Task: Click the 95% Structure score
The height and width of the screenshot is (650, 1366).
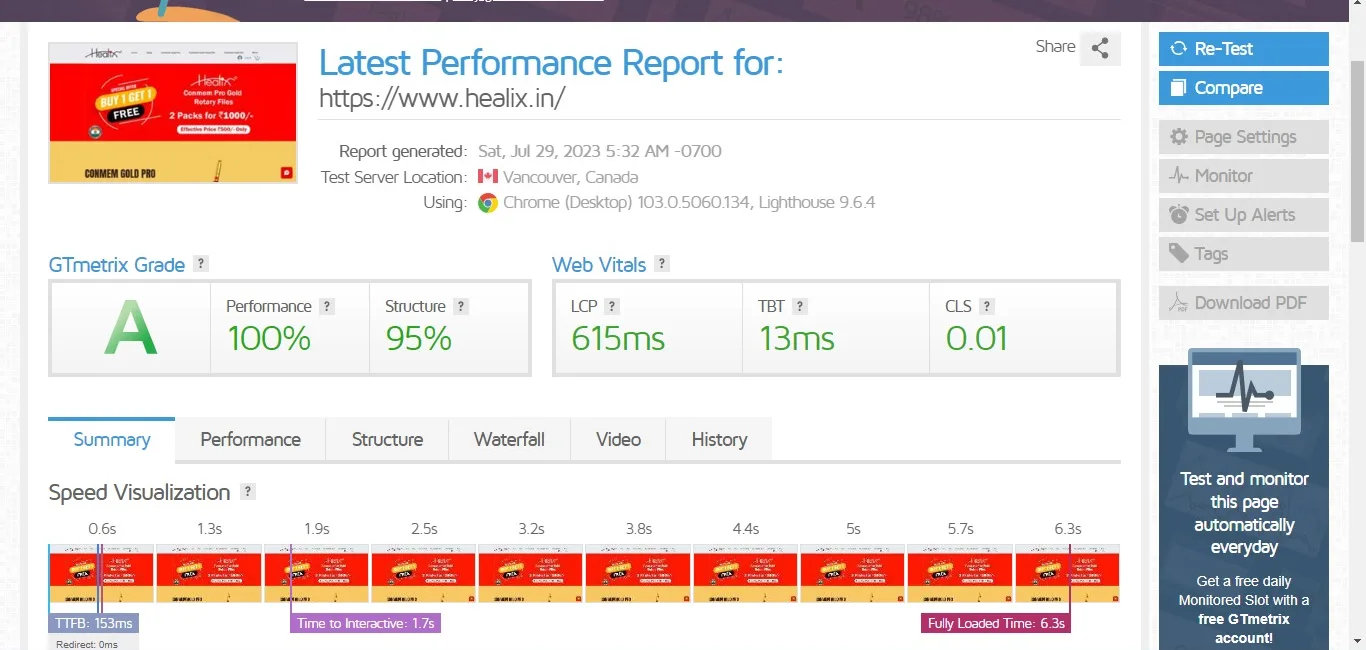Action: (419, 339)
